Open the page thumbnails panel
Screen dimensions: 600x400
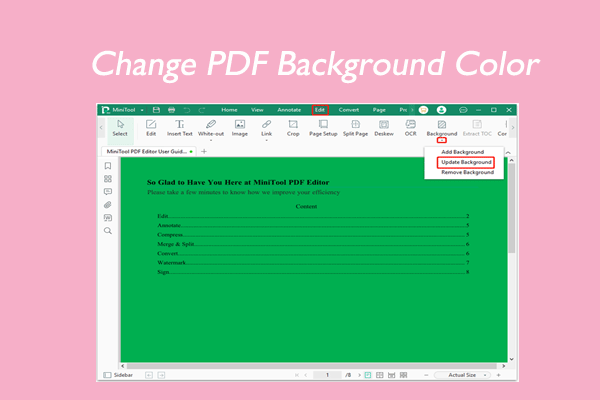click(108, 179)
